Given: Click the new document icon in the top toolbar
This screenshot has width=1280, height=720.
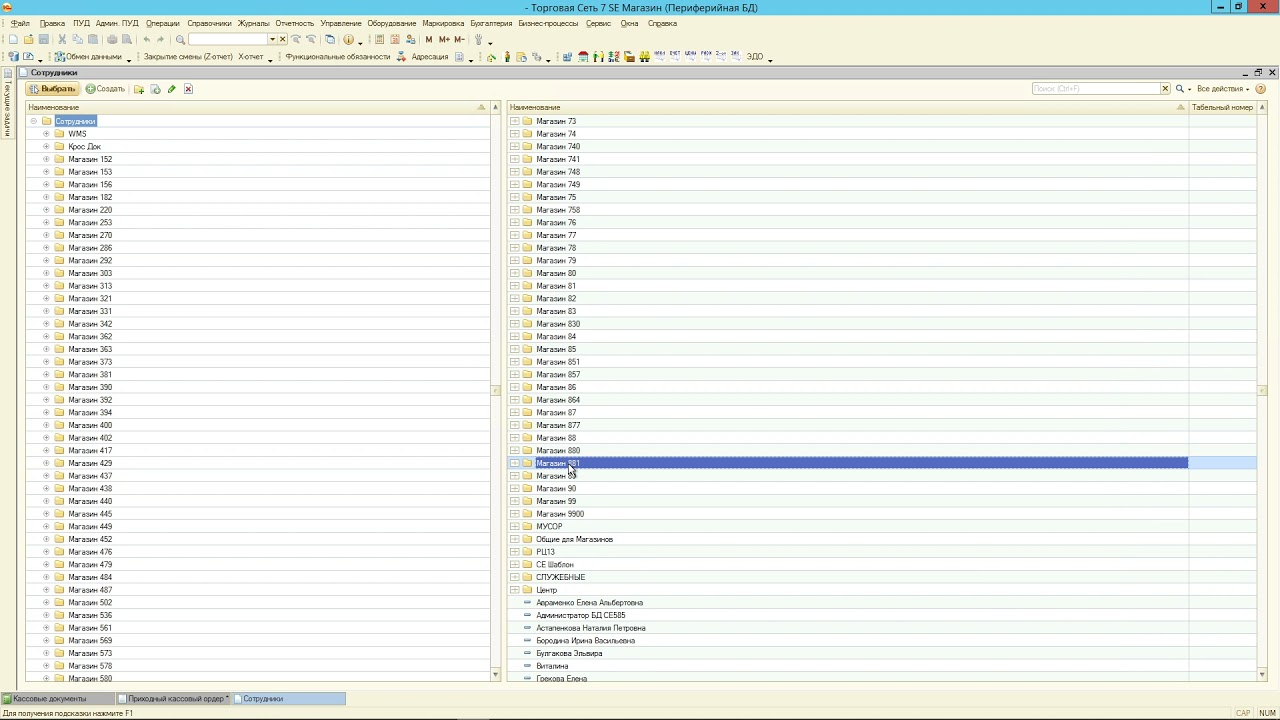Looking at the screenshot, I should [x=14, y=40].
